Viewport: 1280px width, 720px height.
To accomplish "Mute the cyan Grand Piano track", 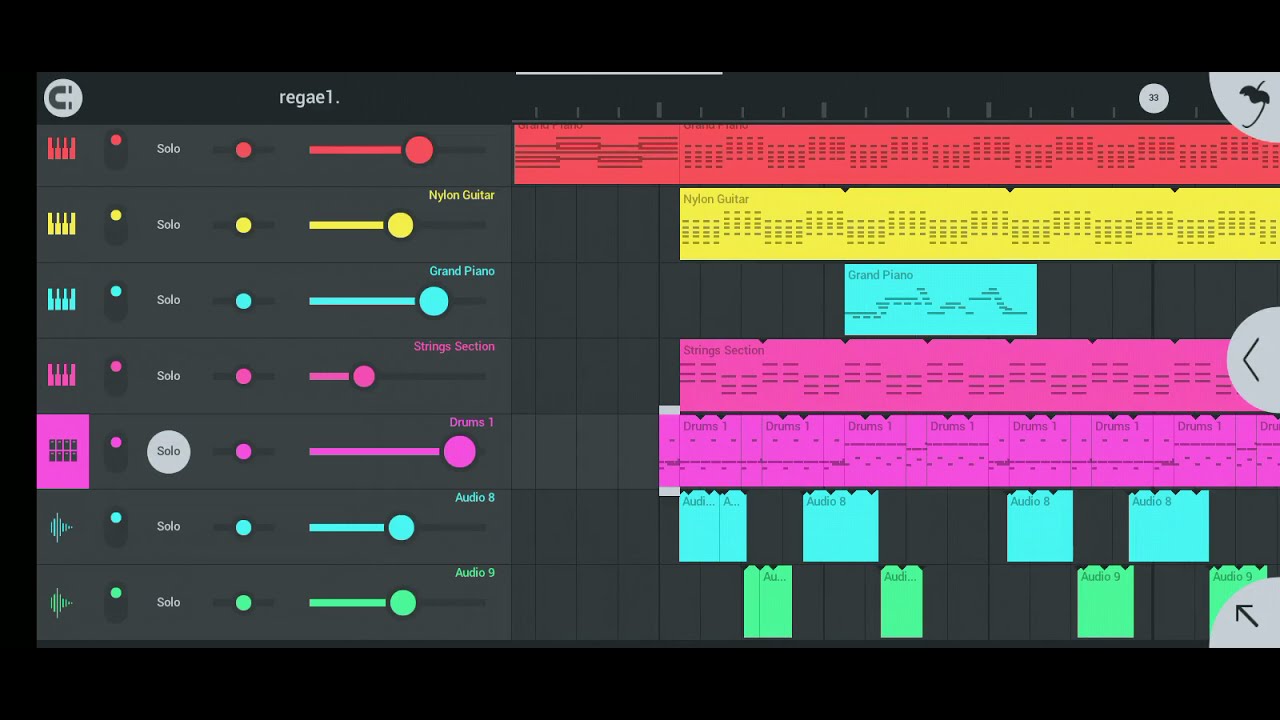I will tap(116, 300).
